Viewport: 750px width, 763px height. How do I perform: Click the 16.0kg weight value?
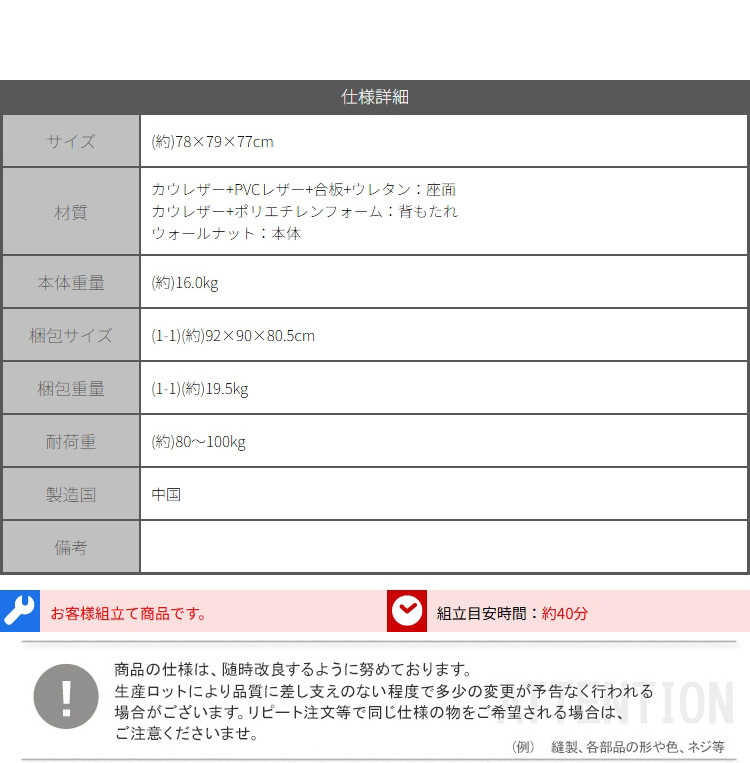tap(185, 283)
